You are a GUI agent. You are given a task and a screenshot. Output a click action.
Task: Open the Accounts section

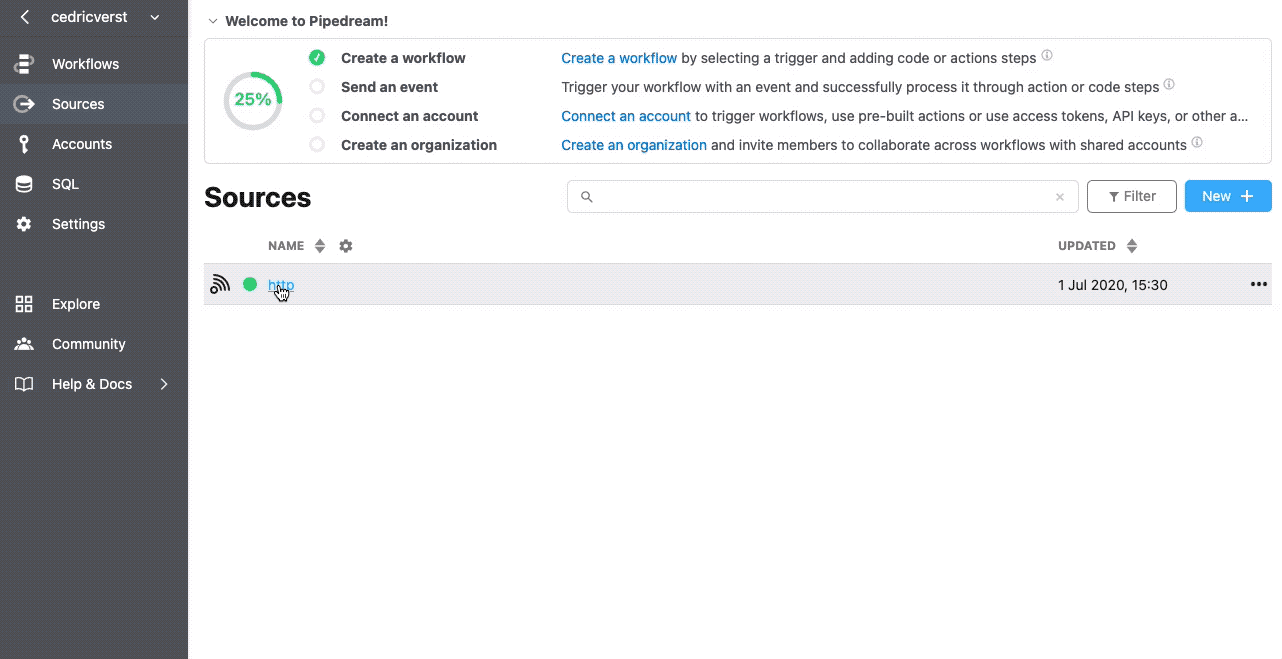click(81, 143)
